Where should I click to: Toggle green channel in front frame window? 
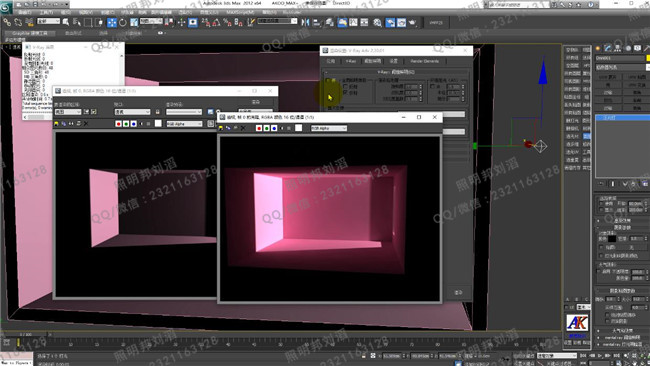coord(266,128)
